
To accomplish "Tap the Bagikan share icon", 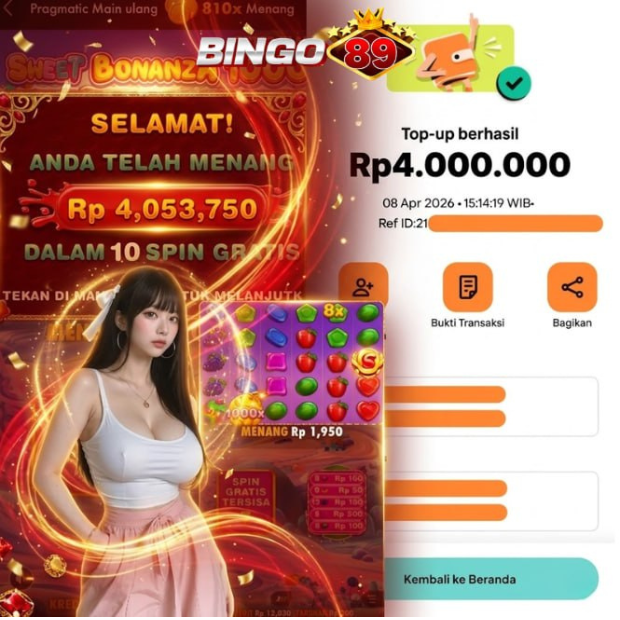I will click(572, 287).
